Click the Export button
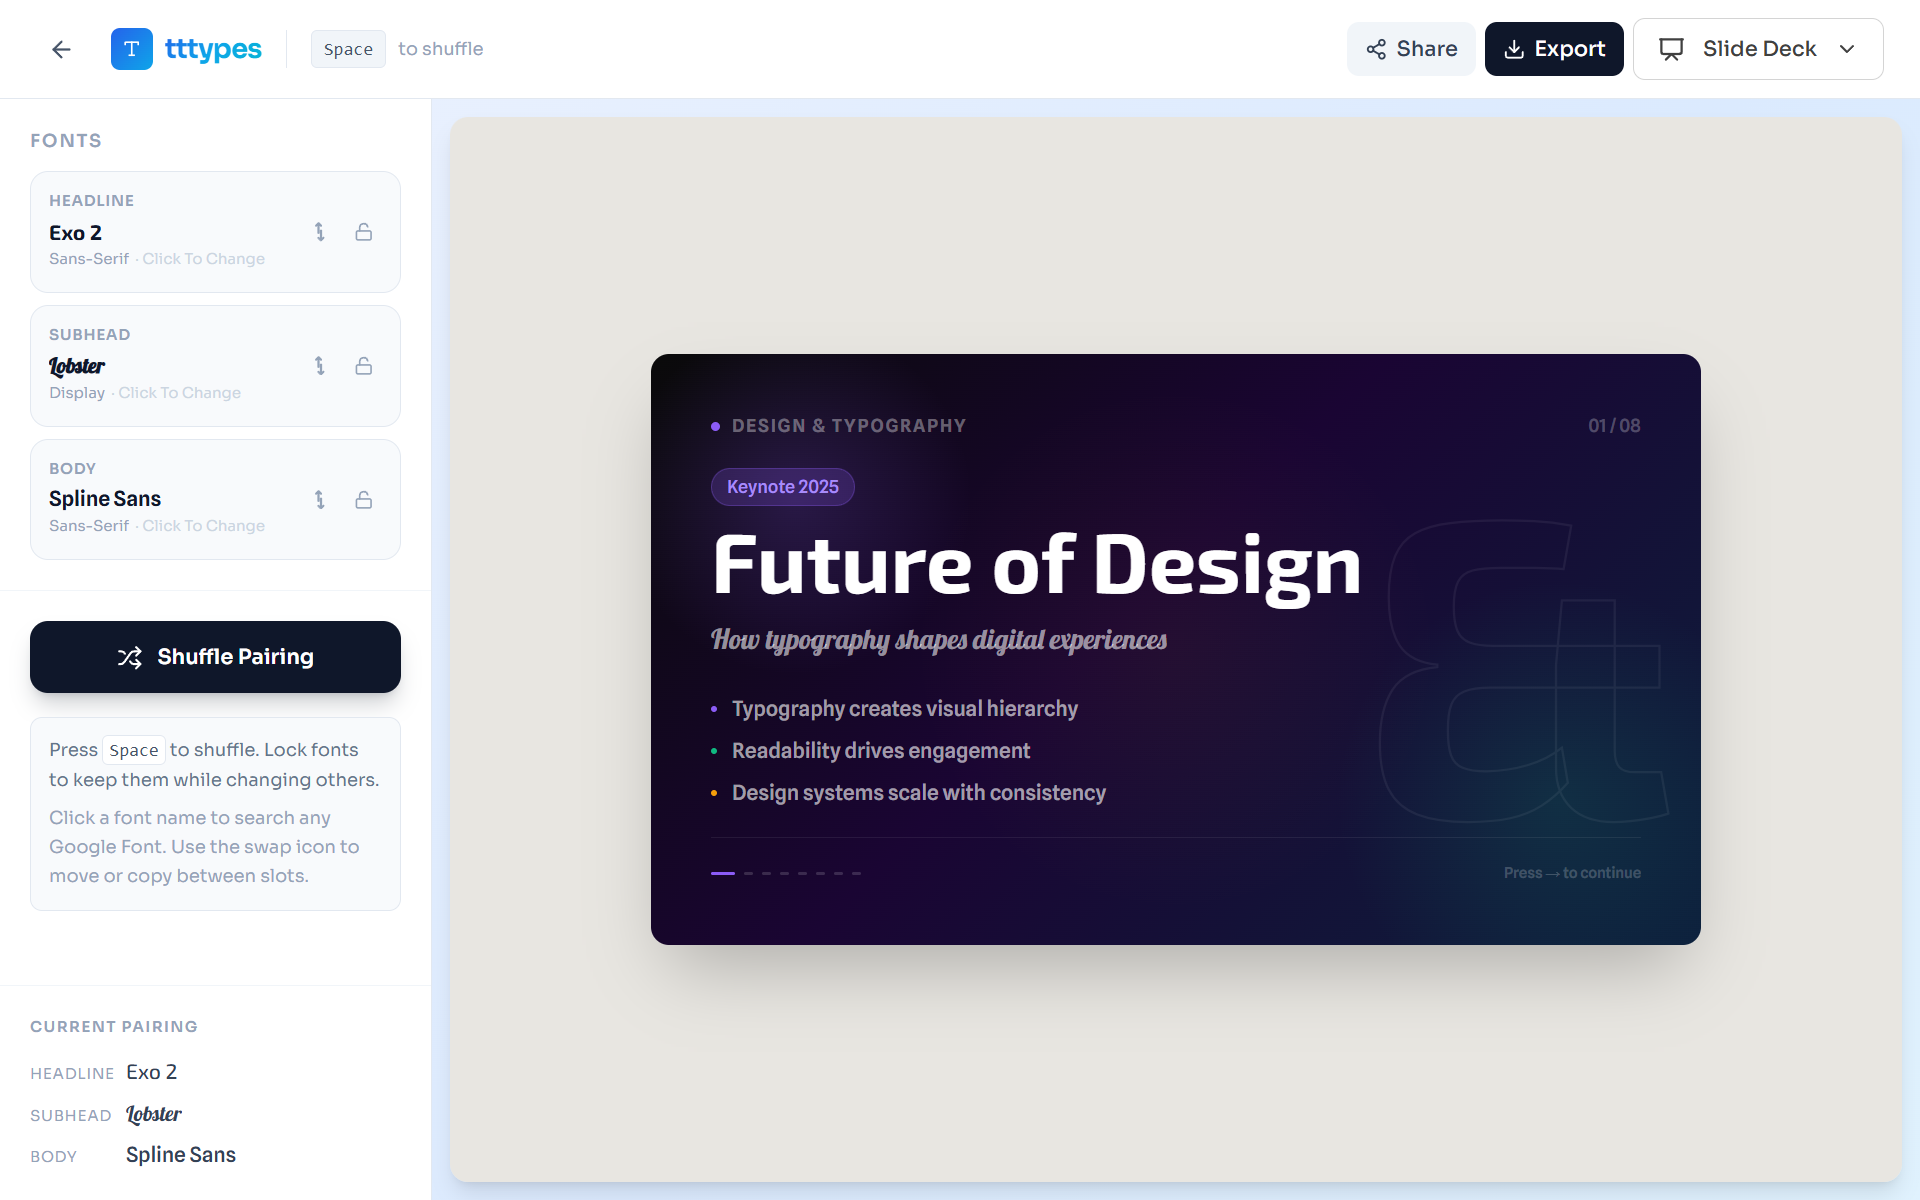Screen dimensions: 1920x1200 [x=1554, y=48]
